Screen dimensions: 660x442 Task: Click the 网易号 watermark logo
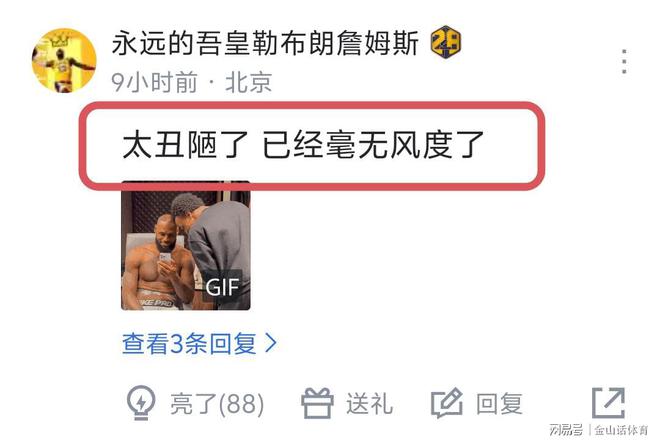pos(566,430)
